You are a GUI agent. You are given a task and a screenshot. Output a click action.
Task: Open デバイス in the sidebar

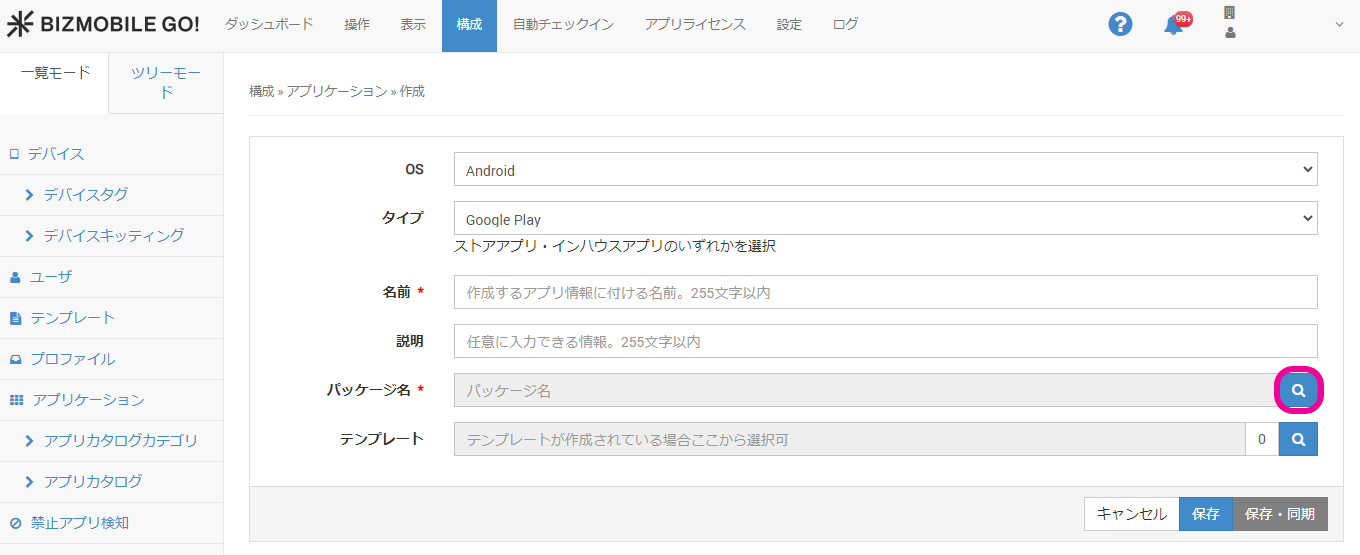pyautogui.click(x=56, y=154)
